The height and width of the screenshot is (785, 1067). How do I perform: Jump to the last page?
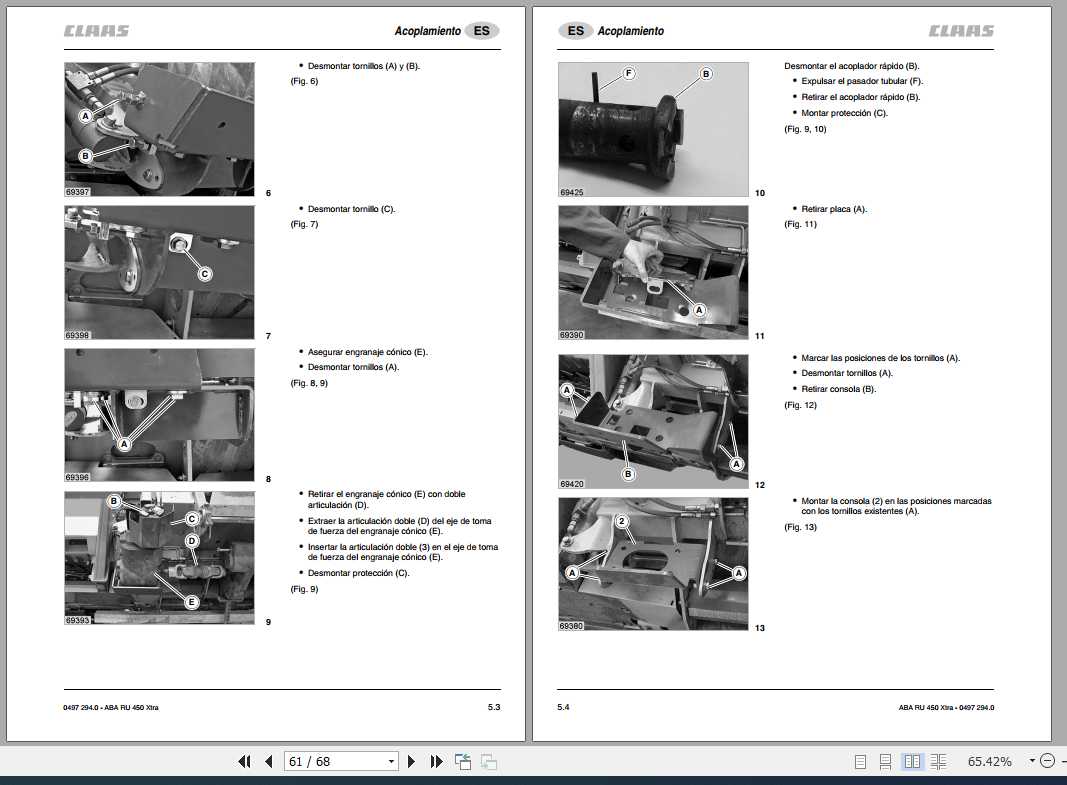(x=436, y=761)
